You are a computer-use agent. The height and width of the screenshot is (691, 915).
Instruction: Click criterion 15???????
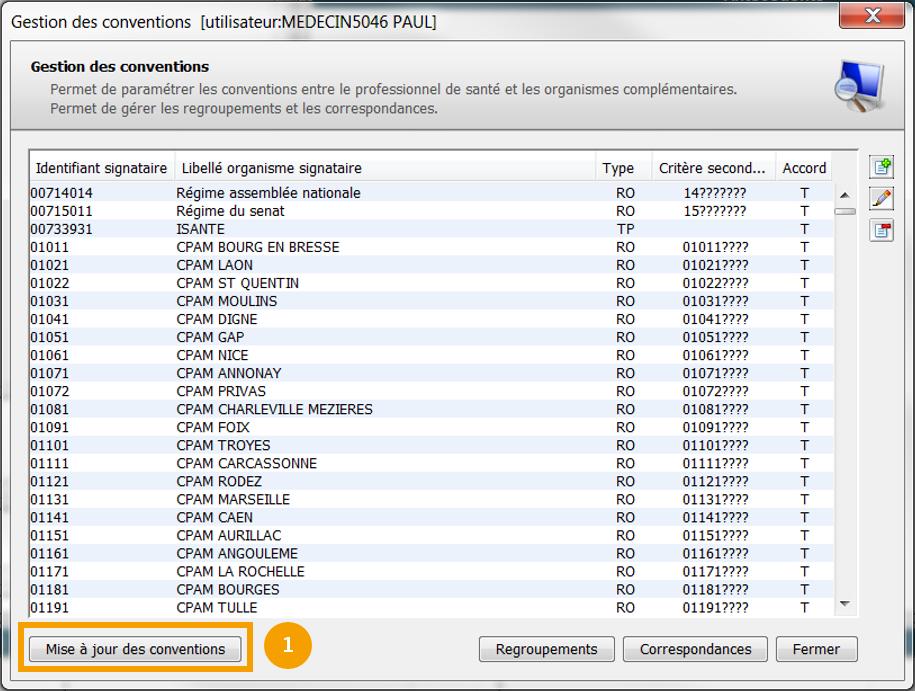coord(714,211)
